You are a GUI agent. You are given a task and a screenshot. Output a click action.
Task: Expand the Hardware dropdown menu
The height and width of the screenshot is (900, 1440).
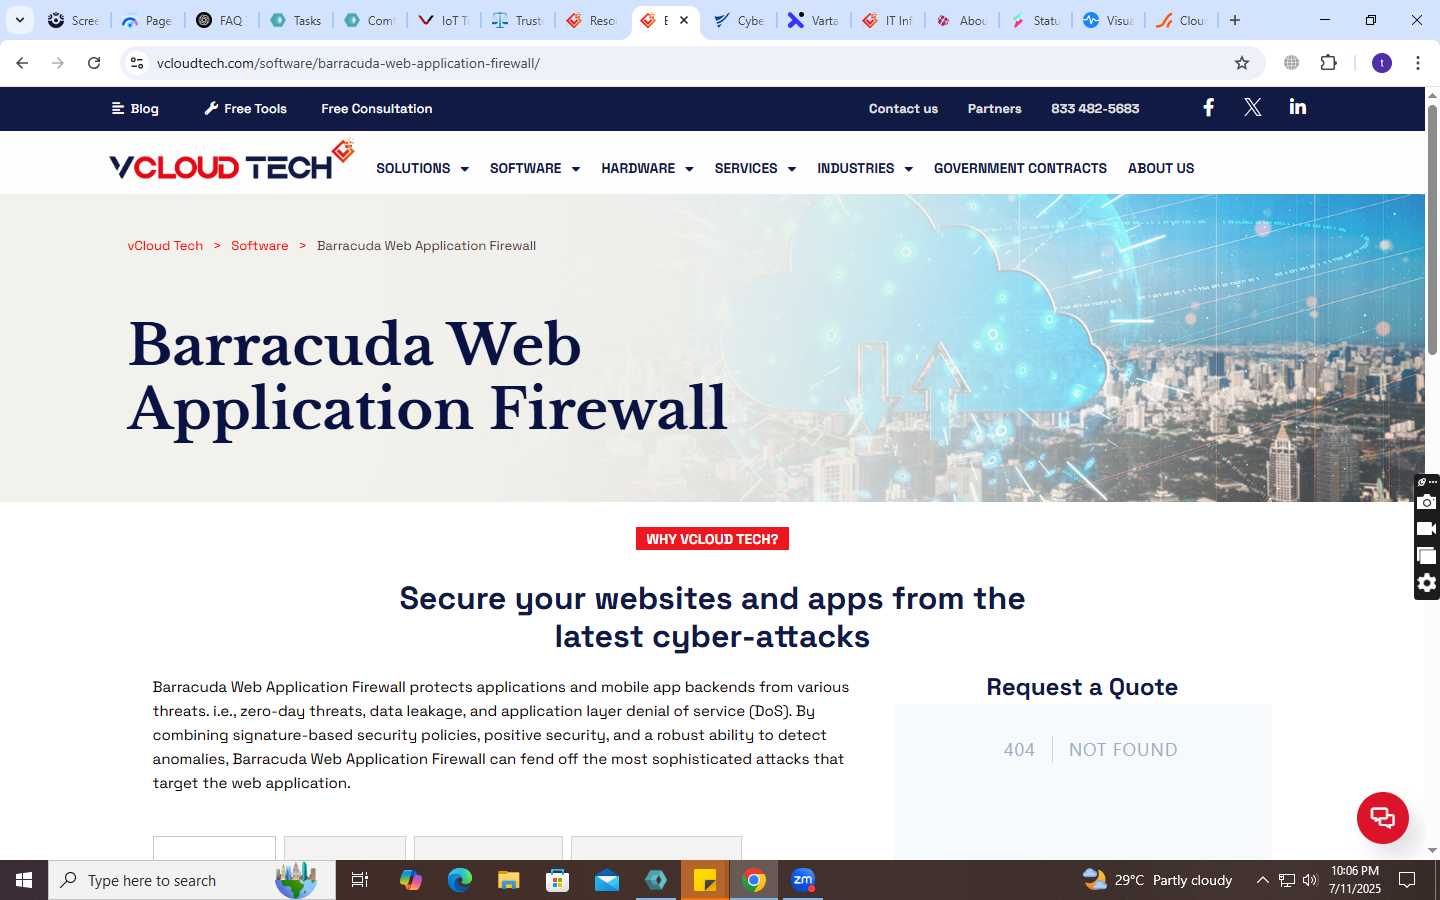point(647,168)
